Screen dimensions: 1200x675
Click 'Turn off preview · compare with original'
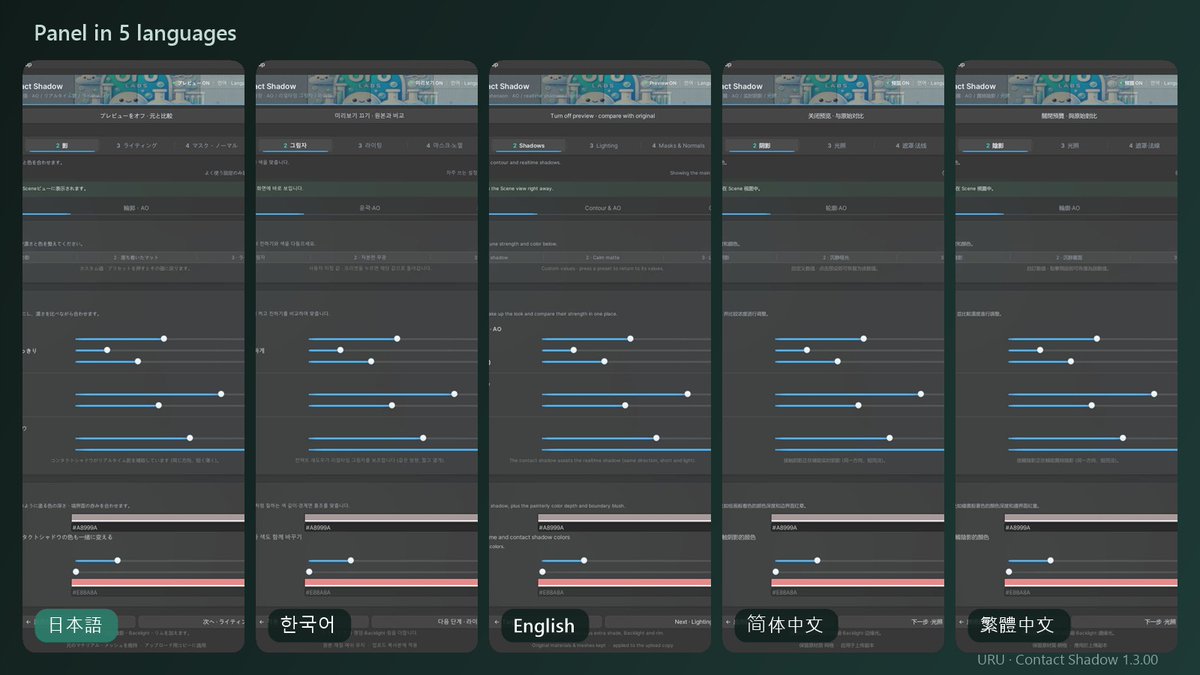click(600, 116)
